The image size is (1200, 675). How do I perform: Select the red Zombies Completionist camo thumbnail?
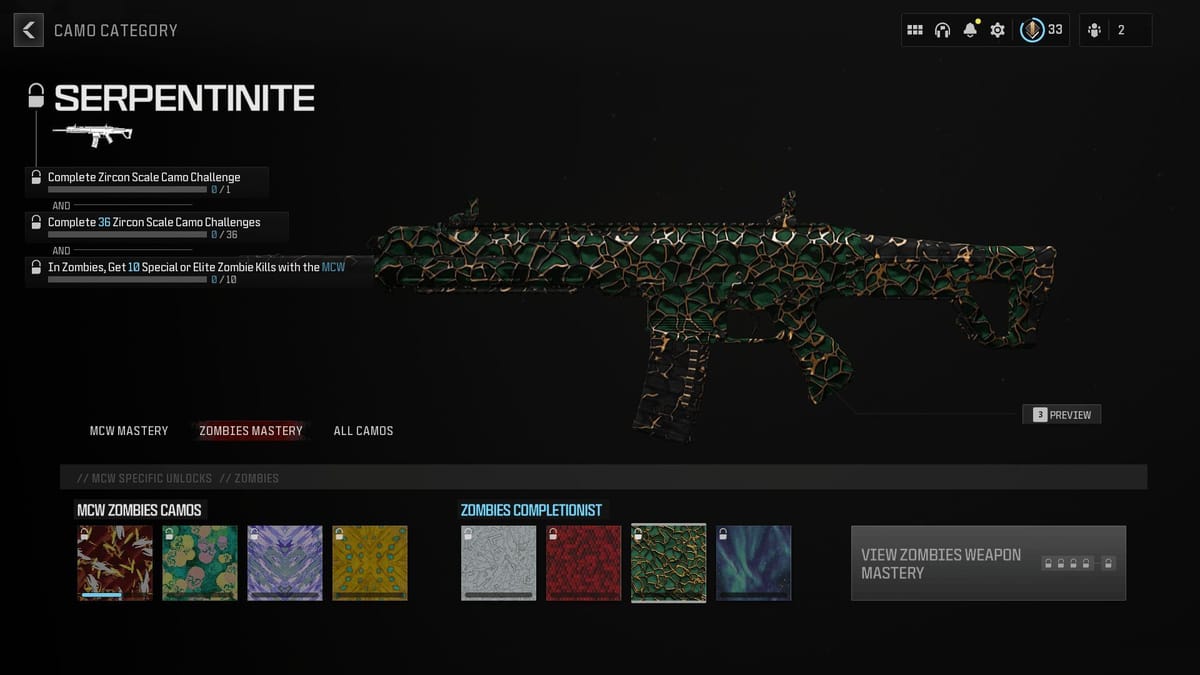pos(583,563)
